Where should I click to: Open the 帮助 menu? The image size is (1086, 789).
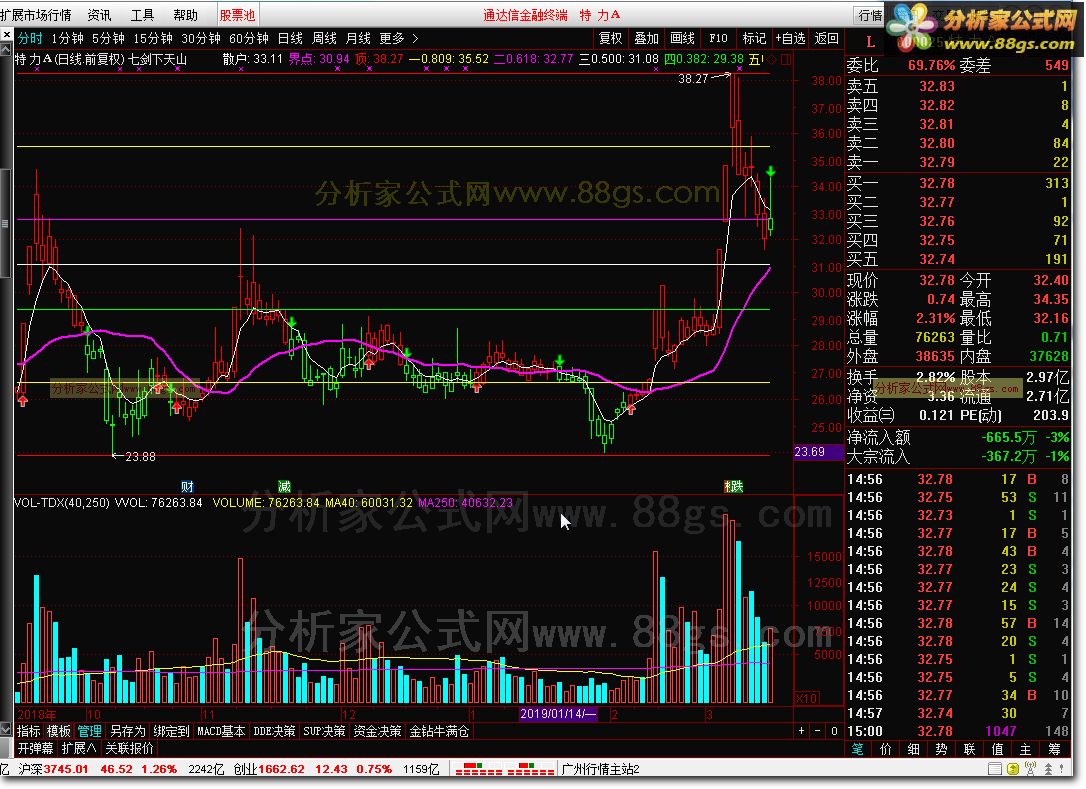click(x=185, y=15)
